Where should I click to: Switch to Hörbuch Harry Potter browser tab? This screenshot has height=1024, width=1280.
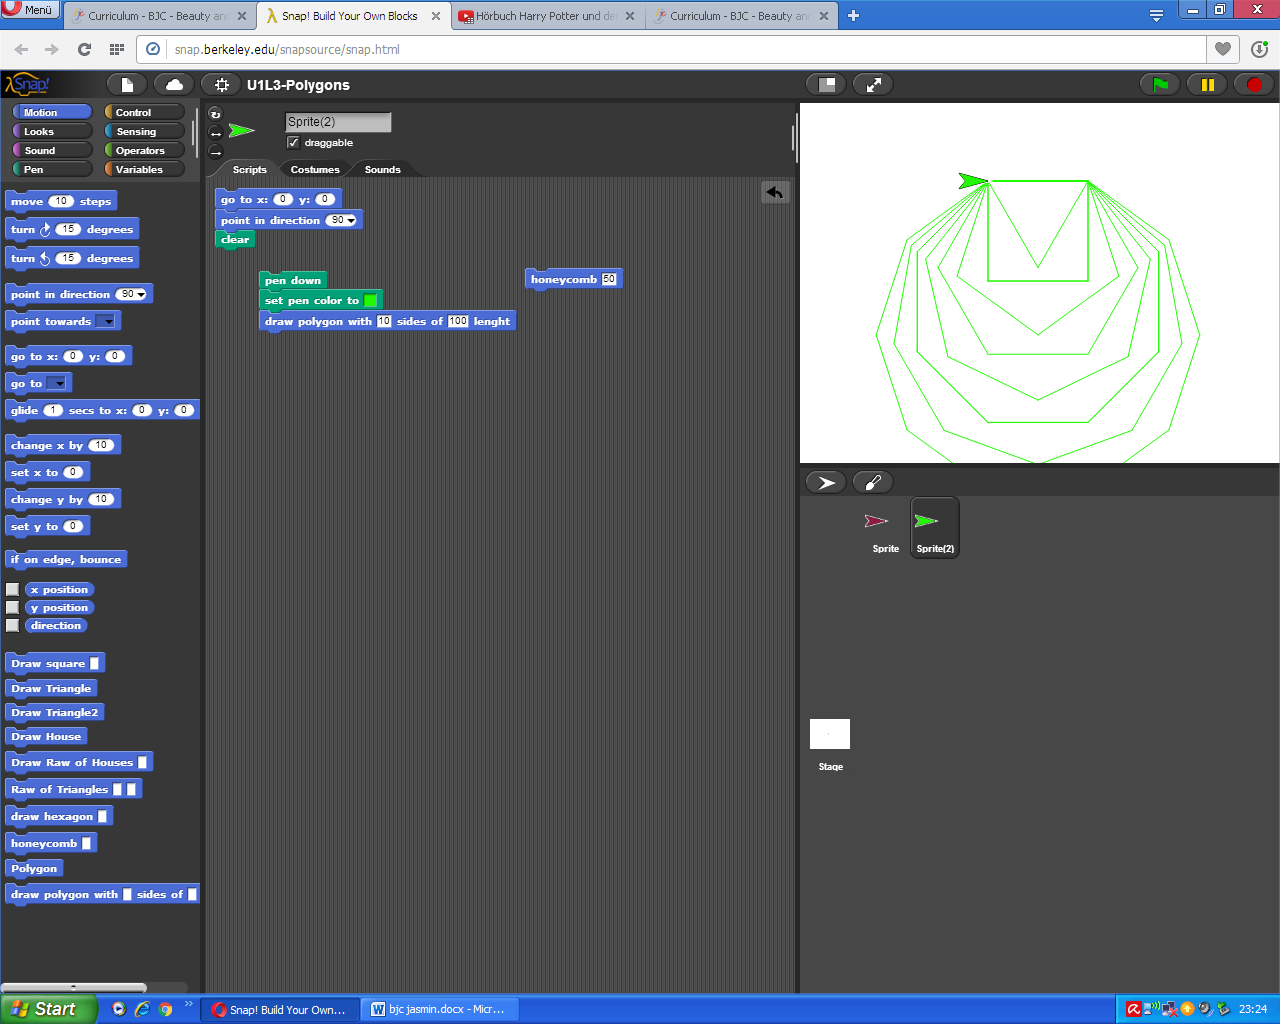click(547, 16)
